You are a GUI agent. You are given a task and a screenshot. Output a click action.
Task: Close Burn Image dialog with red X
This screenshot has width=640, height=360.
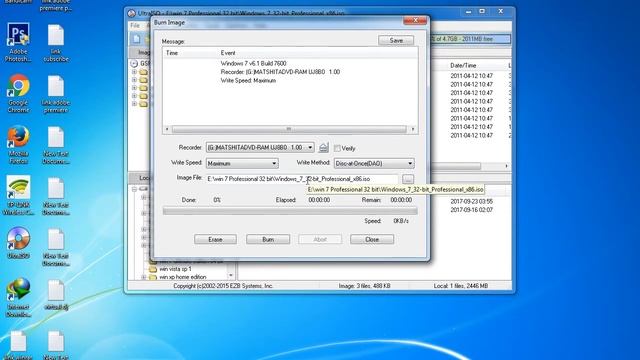point(415,20)
